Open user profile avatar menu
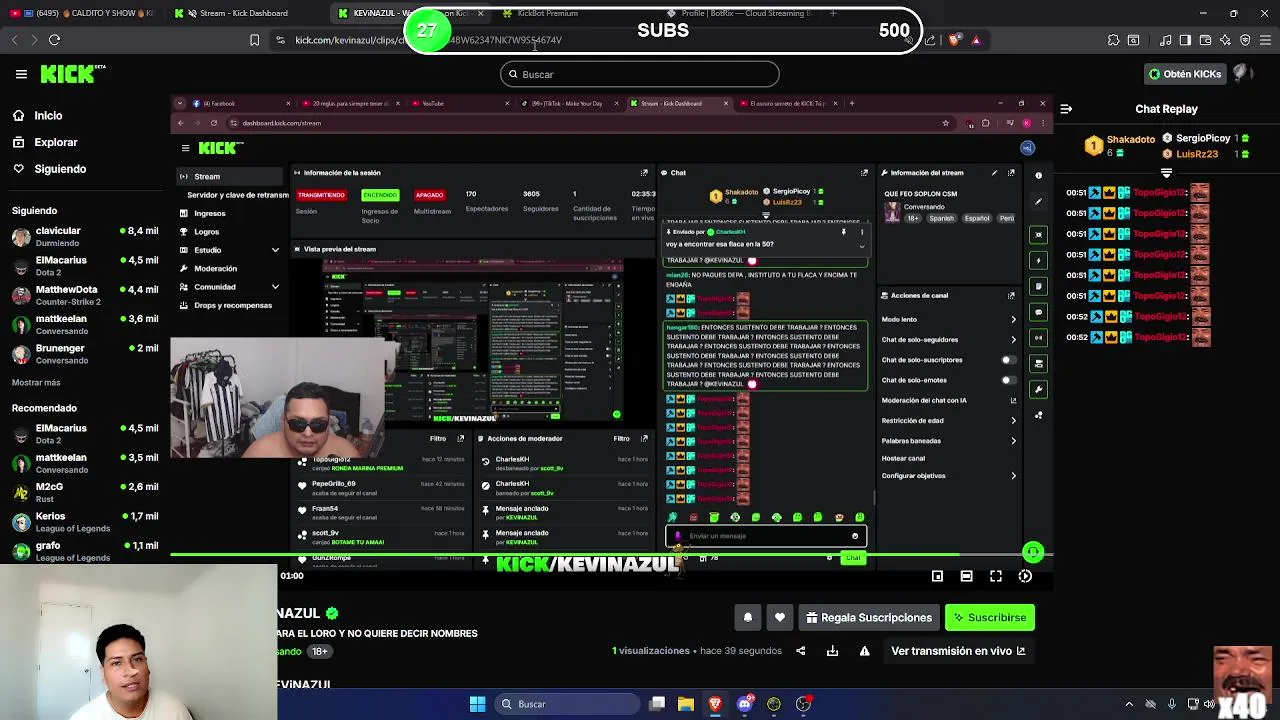This screenshot has width=1280, height=720. point(1244,74)
